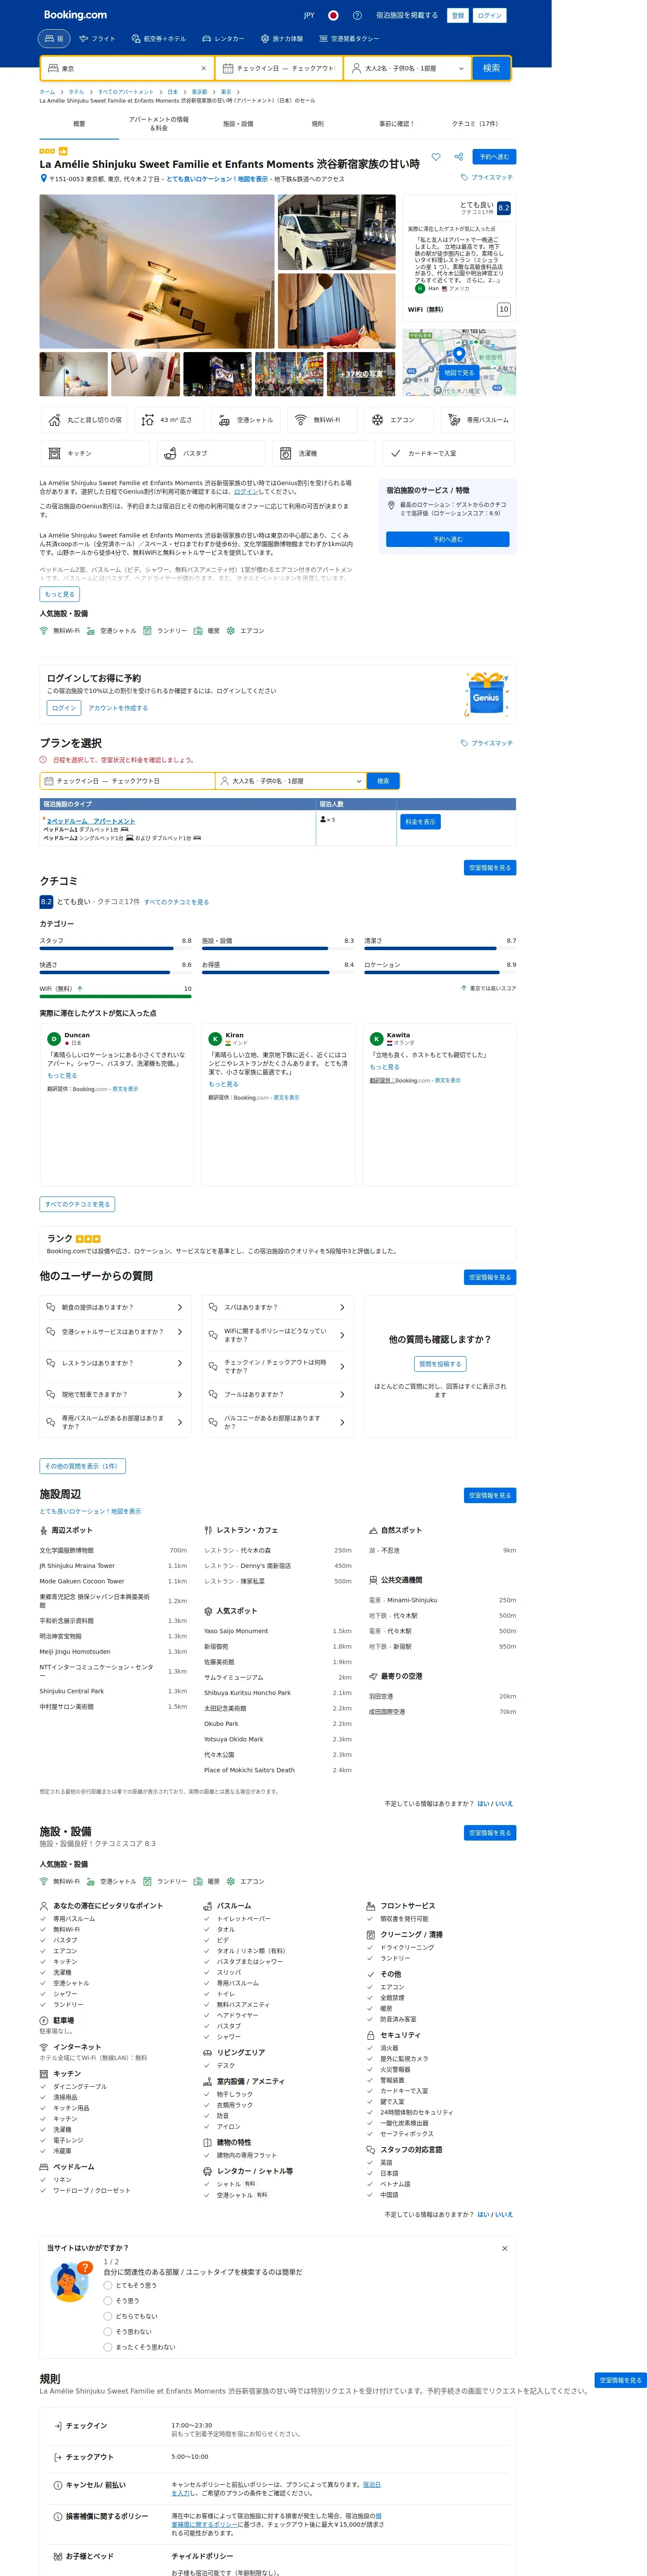Click the 洗濯機 washing machine icon
647x2576 pixels.
(286, 453)
